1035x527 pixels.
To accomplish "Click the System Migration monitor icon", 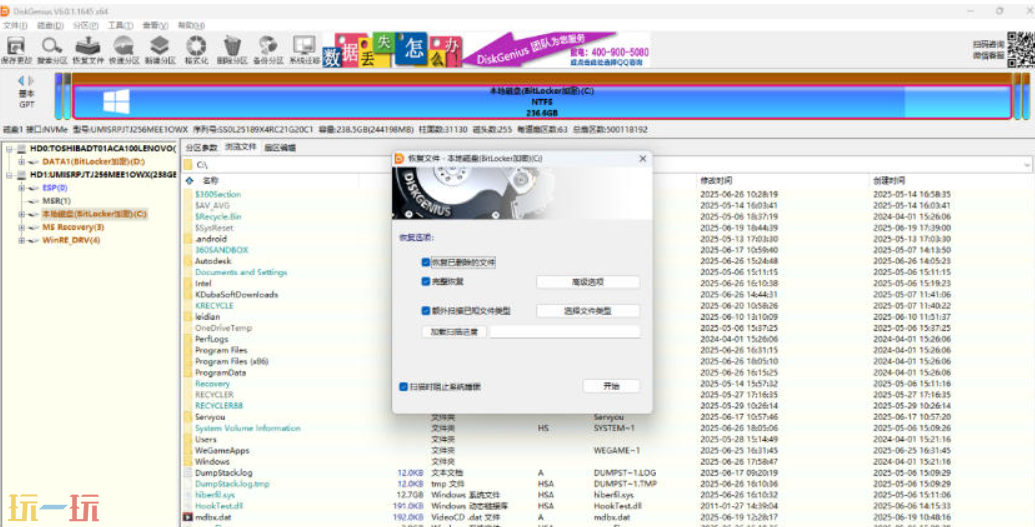I will pos(304,46).
